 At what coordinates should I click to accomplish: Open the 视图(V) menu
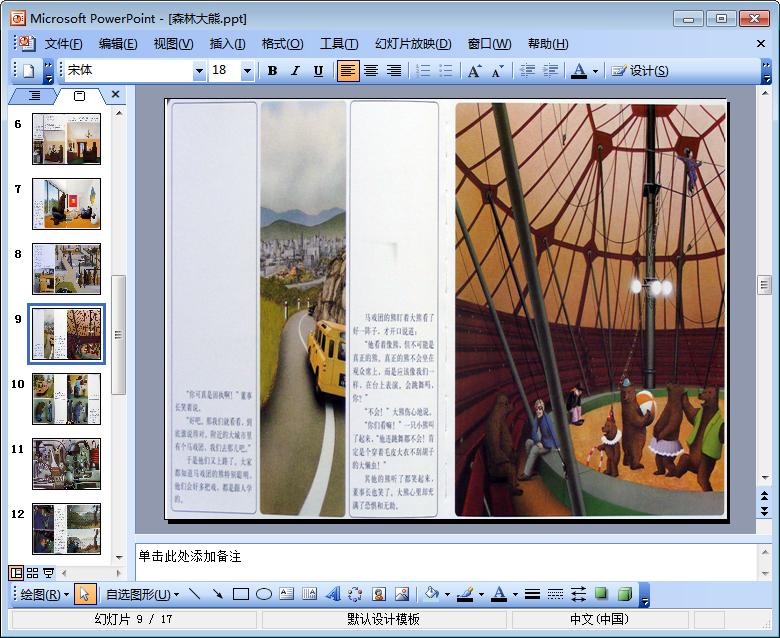click(x=173, y=44)
